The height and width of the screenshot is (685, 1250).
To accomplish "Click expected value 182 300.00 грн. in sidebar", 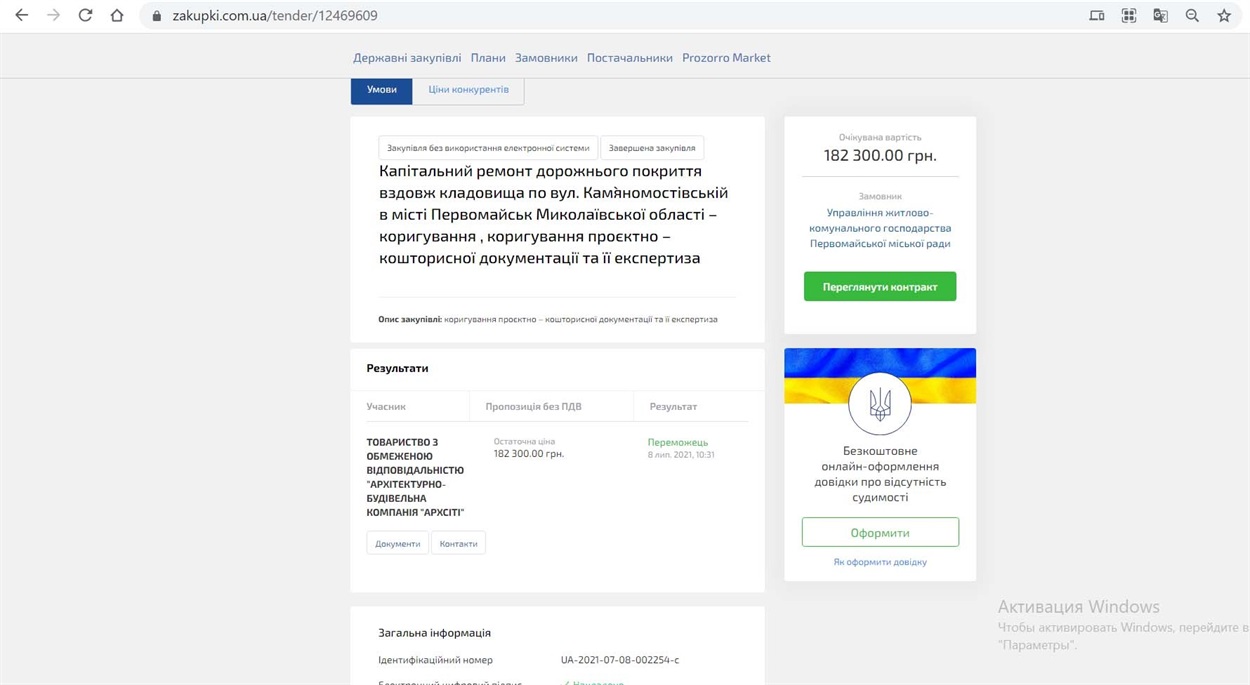I will [880, 156].
